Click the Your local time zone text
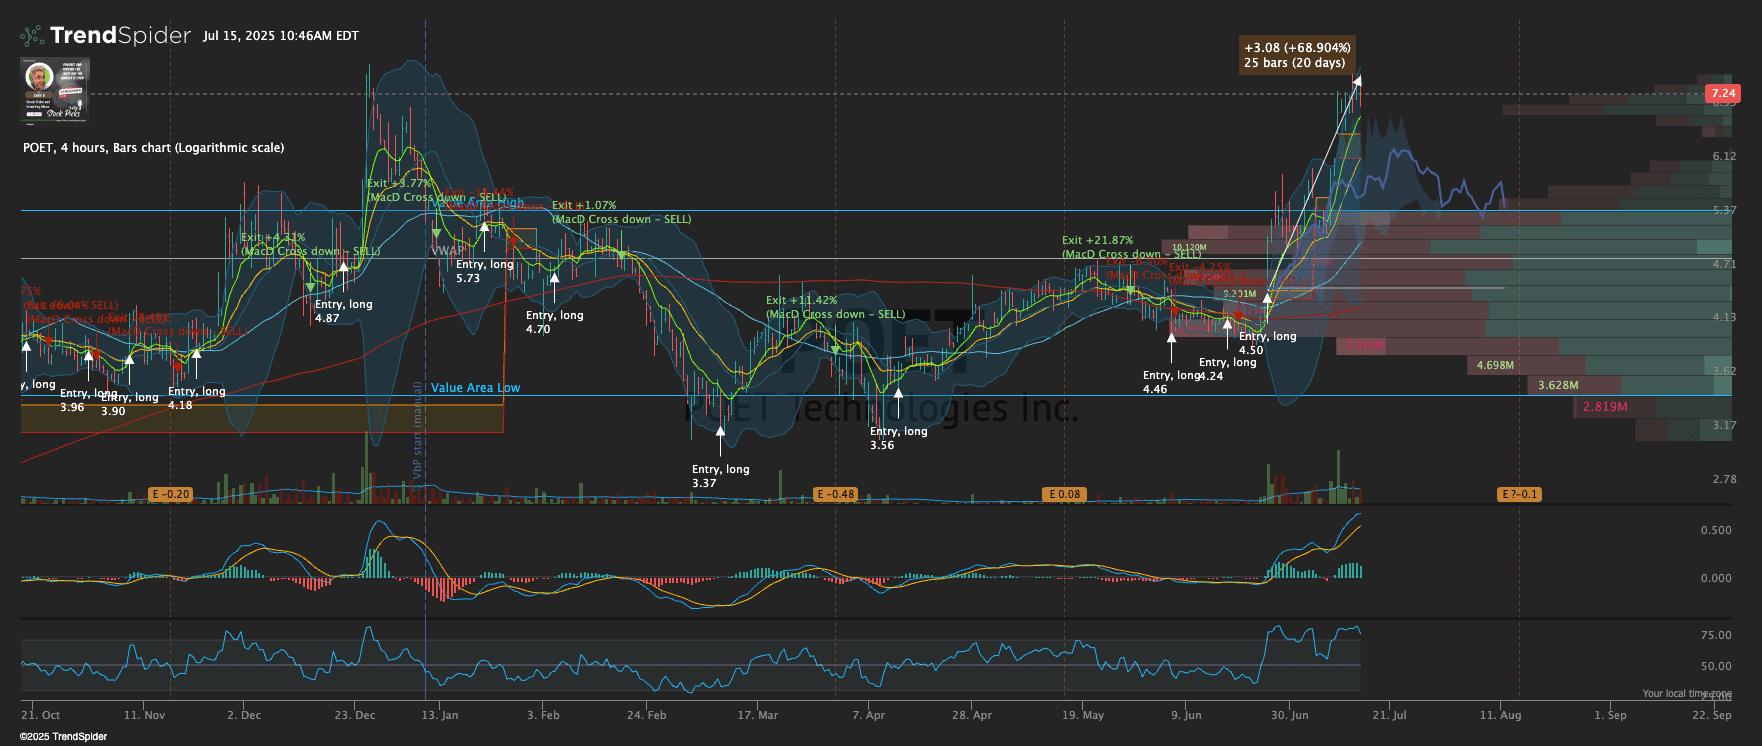1762x746 pixels. click(x=1687, y=694)
